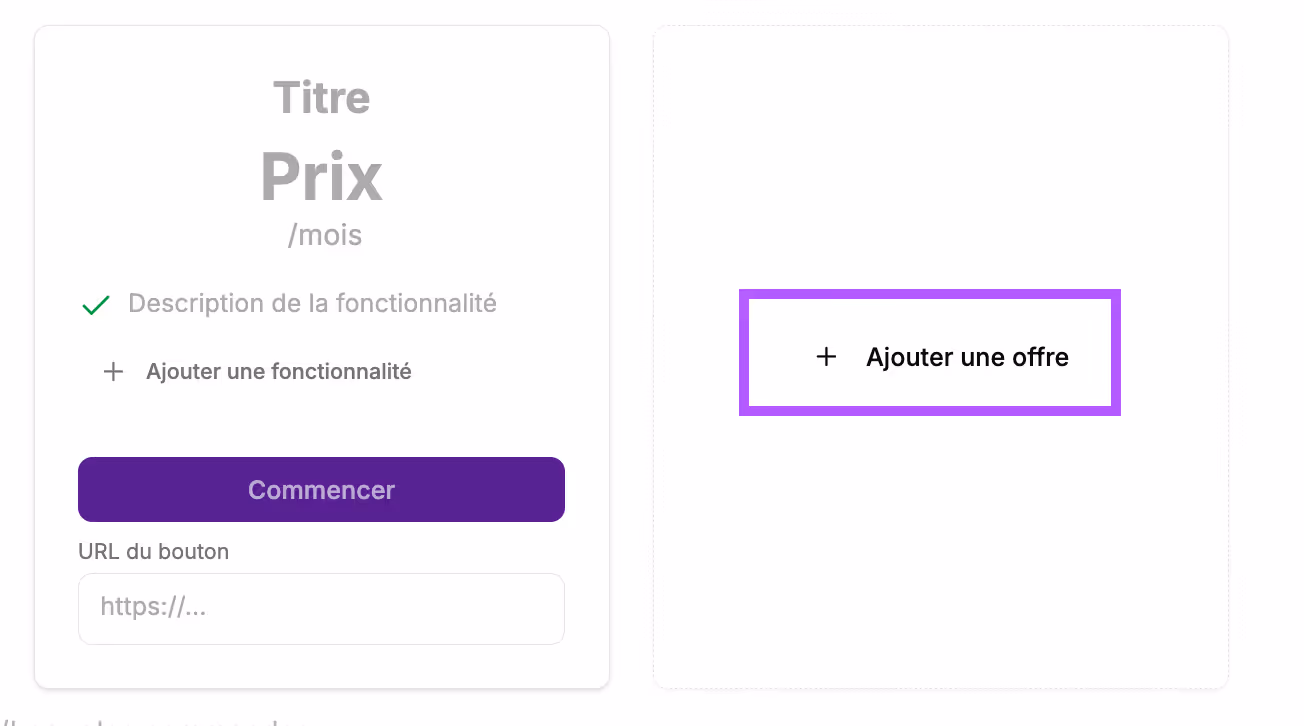Screen dimensions: 1304x726
Task: Focus the https:// URL input field
Action: 321,609
